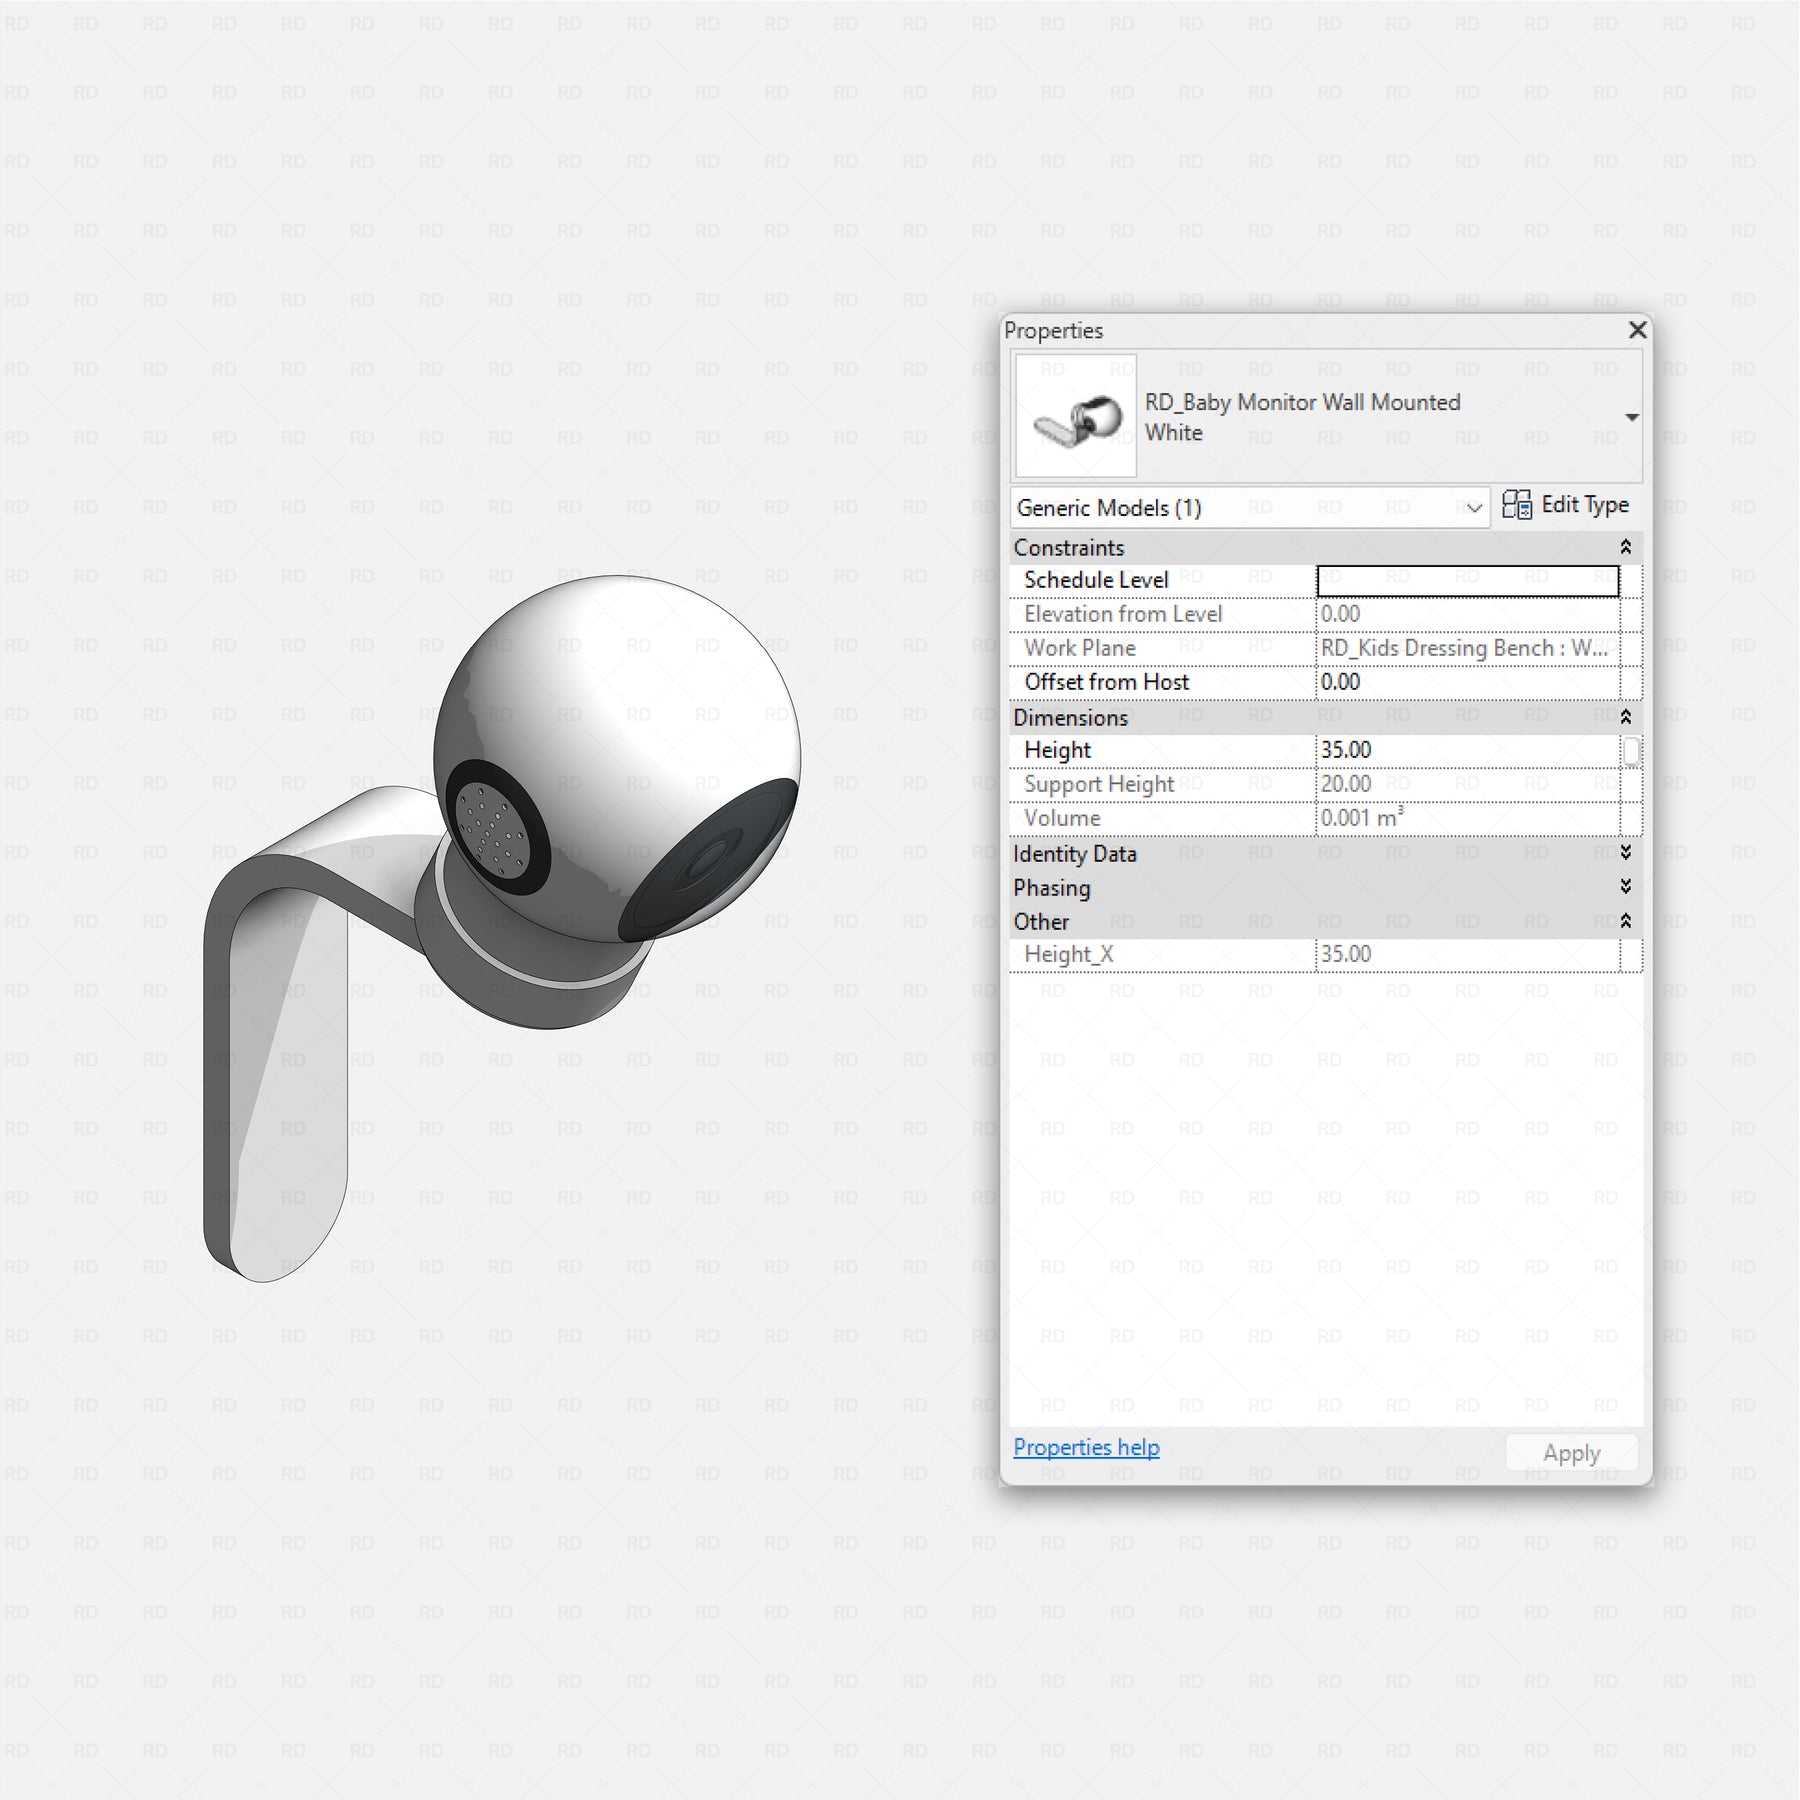Click the Offset from Host value field
The height and width of the screenshot is (1800, 1800).
click(x=1466, y=683)
